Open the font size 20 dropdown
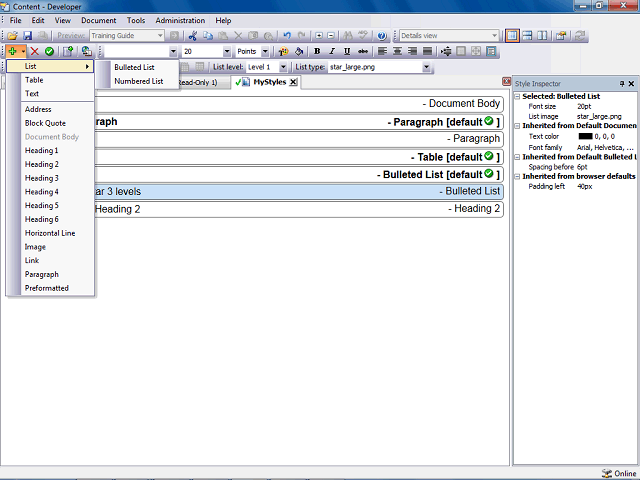The width and height of the screenshot is (640, 480). (x=227, y=51)
